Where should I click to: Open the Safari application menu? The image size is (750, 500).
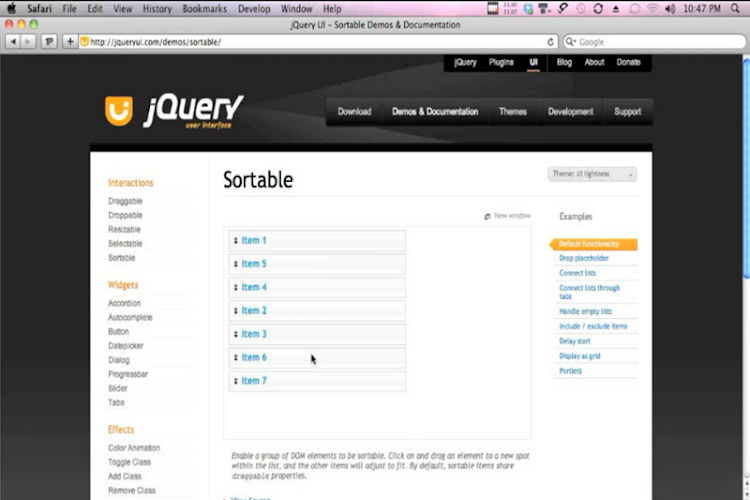(x=39, y=9)
